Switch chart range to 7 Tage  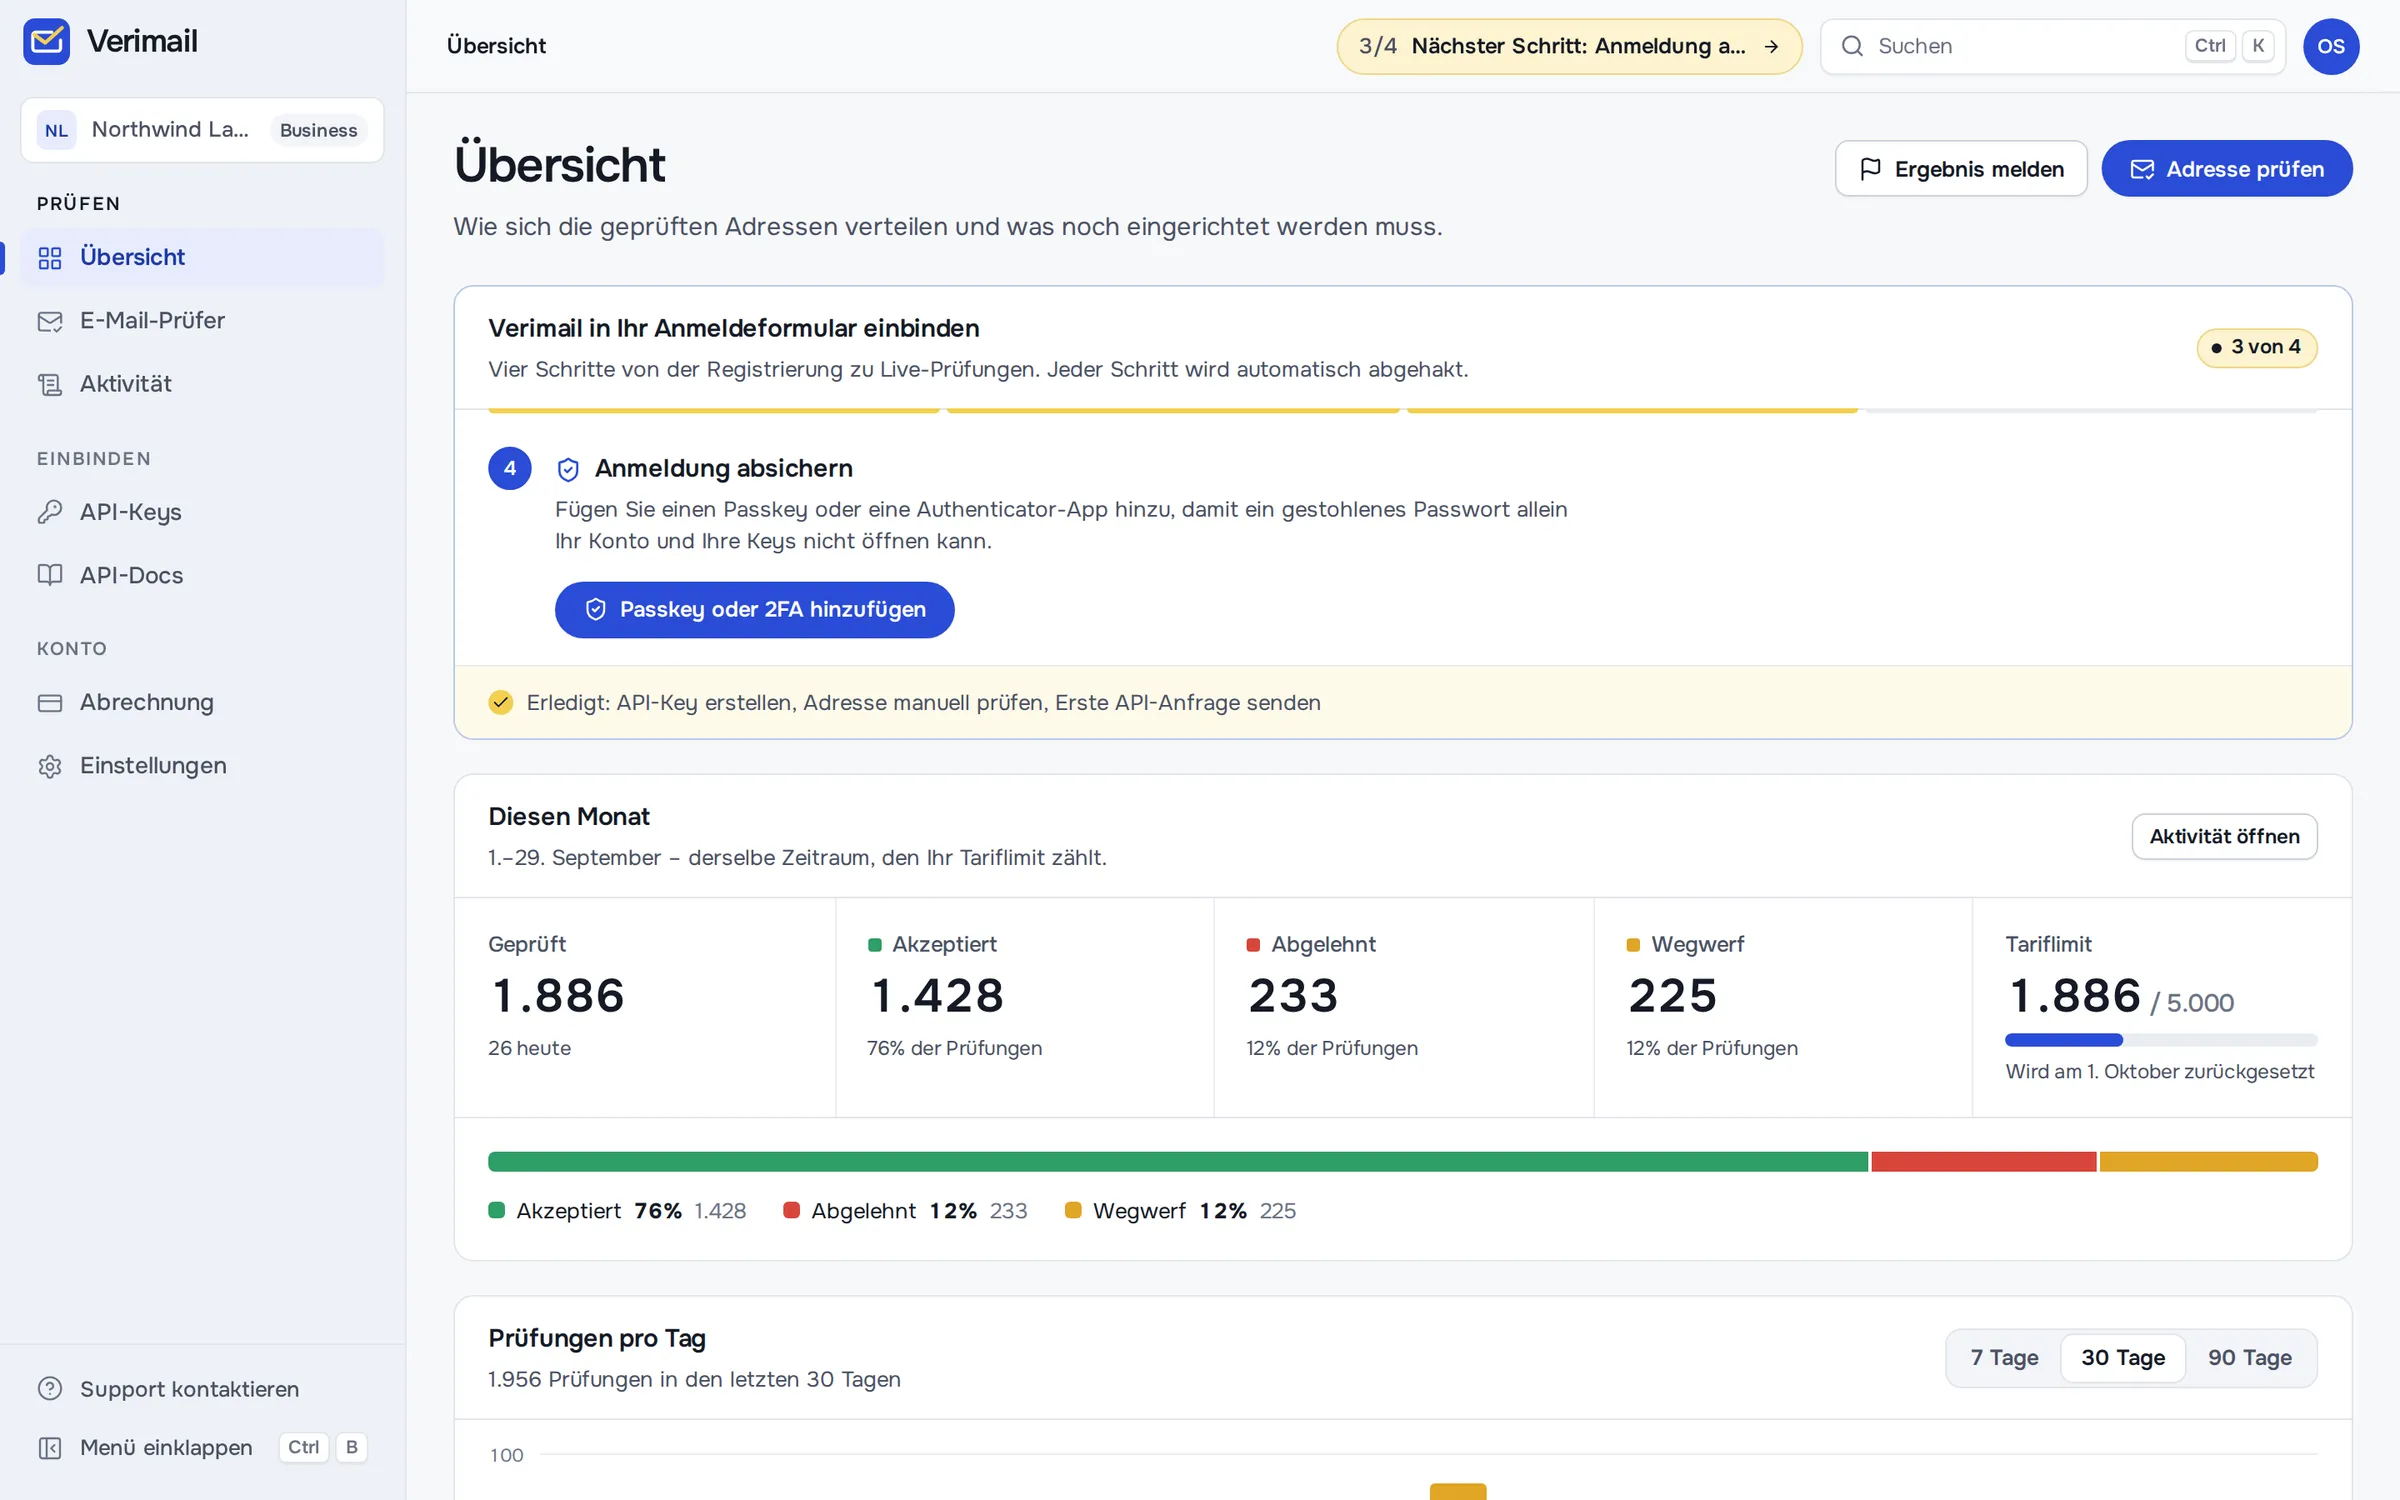pyautogui.click(x=2004, y=1357)
